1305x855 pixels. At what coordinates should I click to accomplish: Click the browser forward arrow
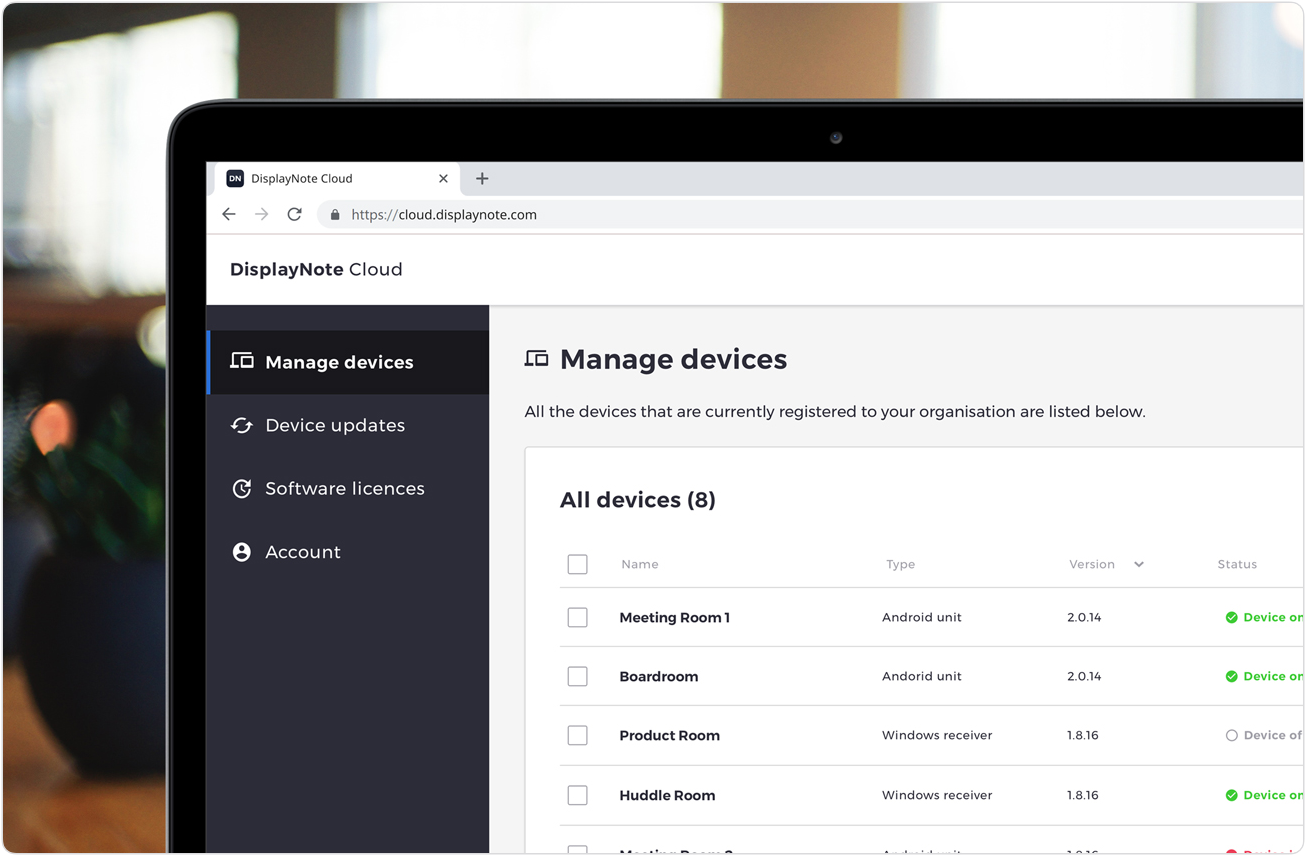point(261,214)
